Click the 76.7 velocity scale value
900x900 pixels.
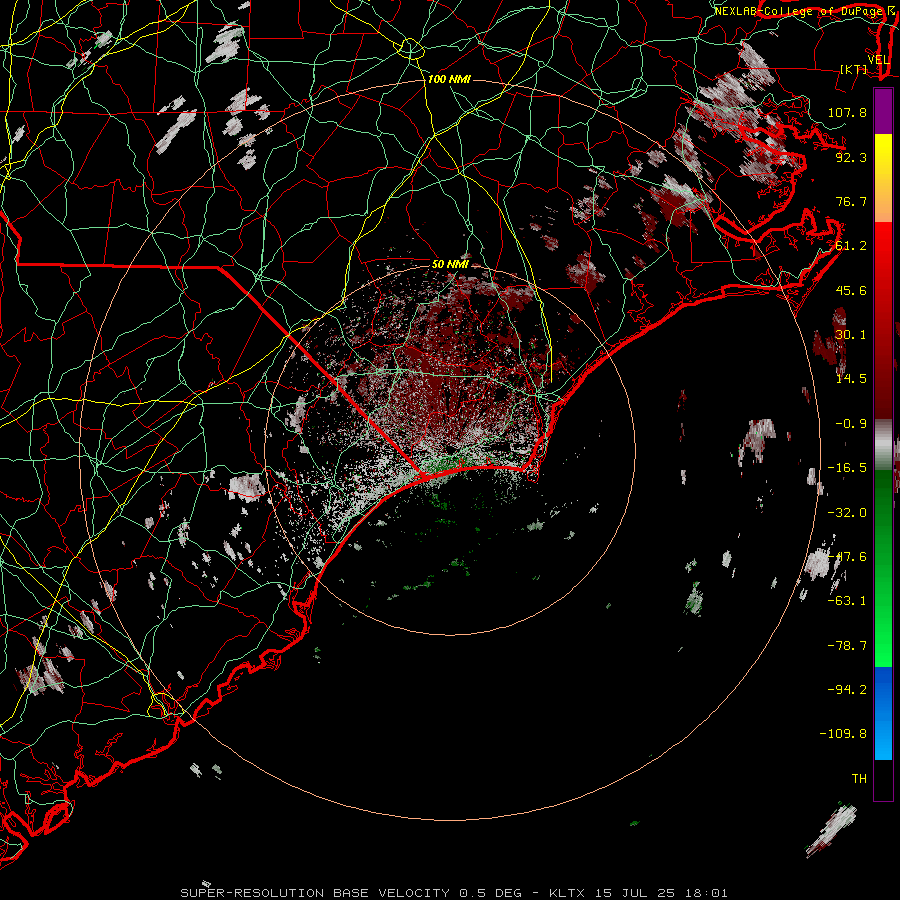click(x=851, y=201)
